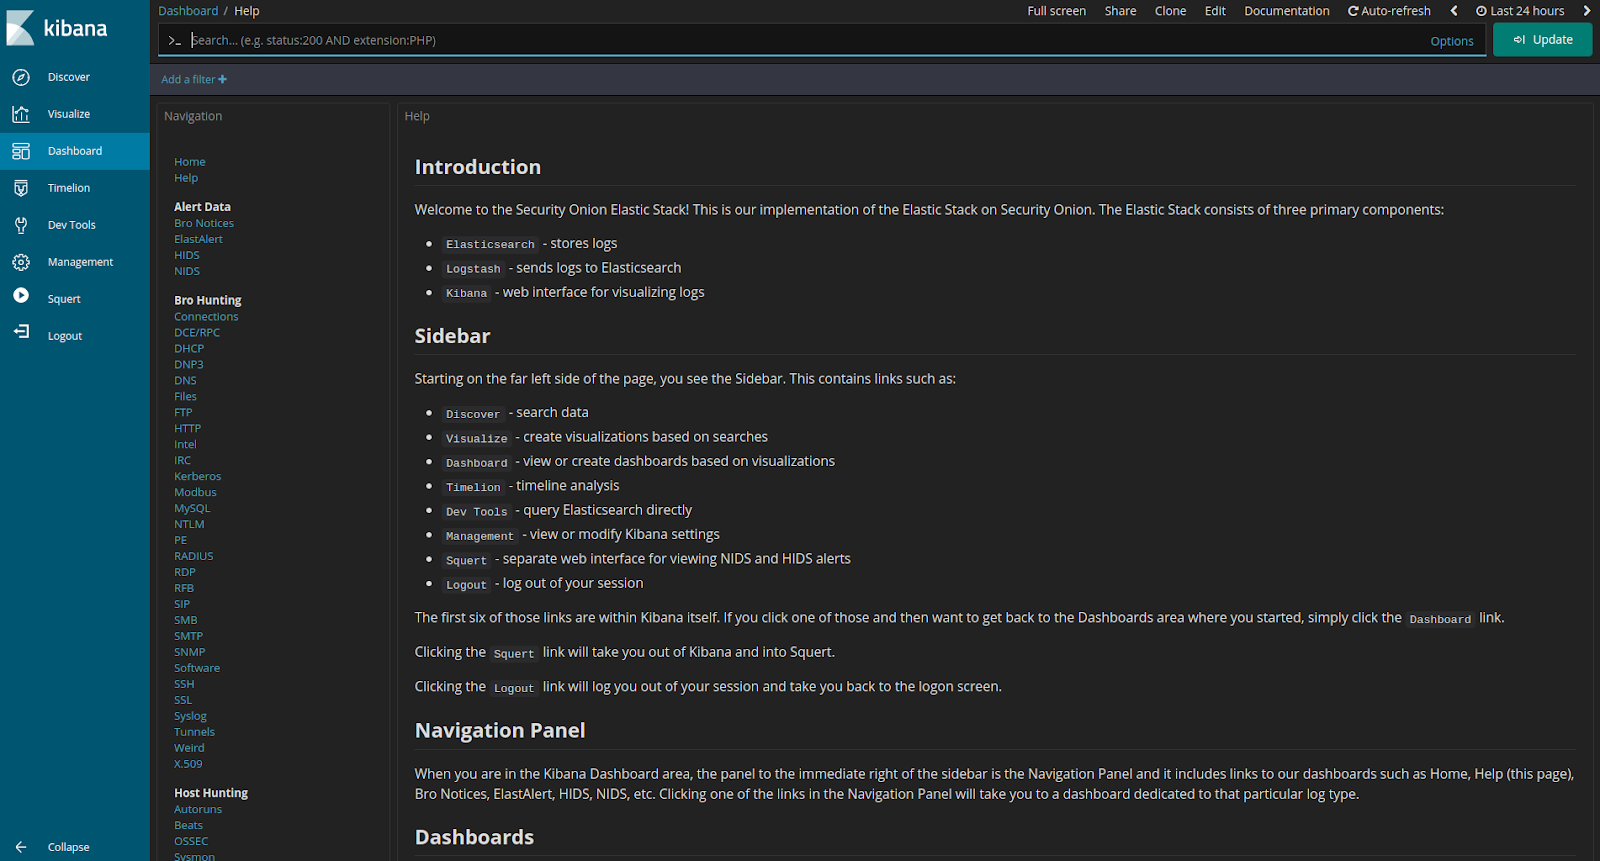
Task: Open SNMP dashboard link
Action: pos(190,653)
